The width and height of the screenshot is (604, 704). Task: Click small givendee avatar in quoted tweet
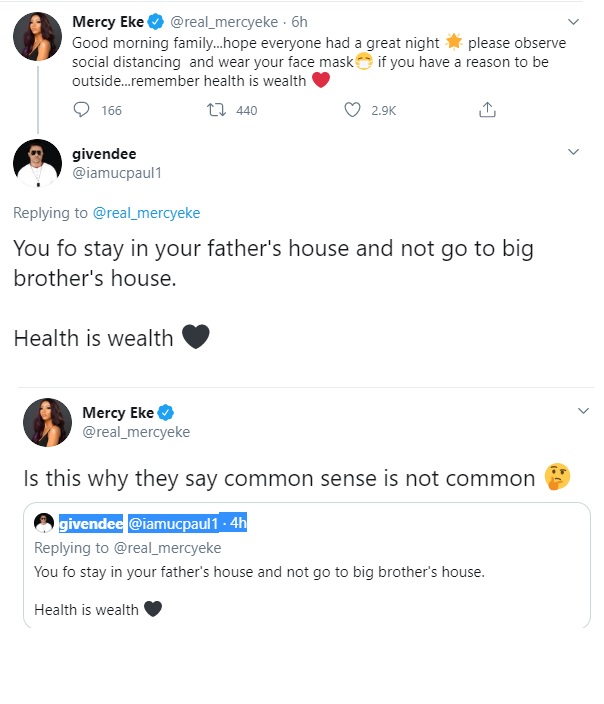pyautogui.click(x=44, y=523)
